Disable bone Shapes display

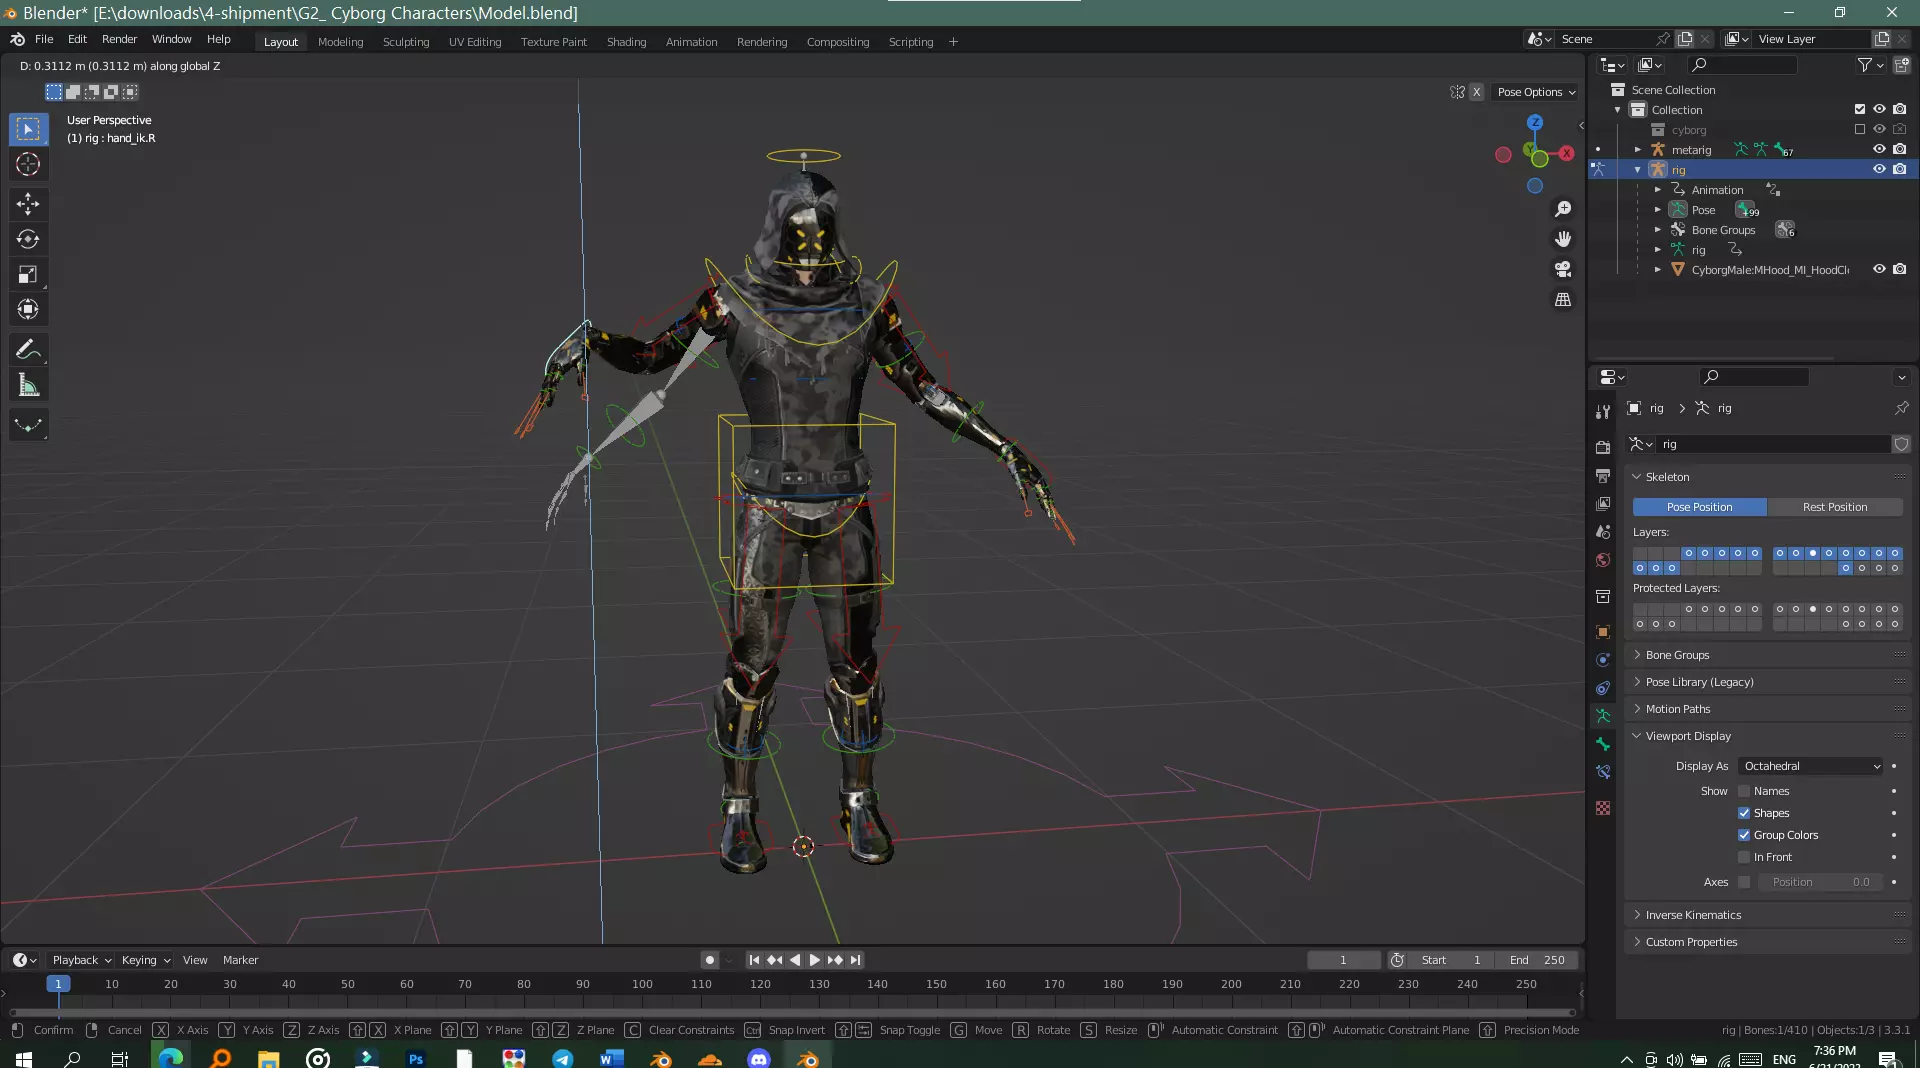(x=1744, y=813)
